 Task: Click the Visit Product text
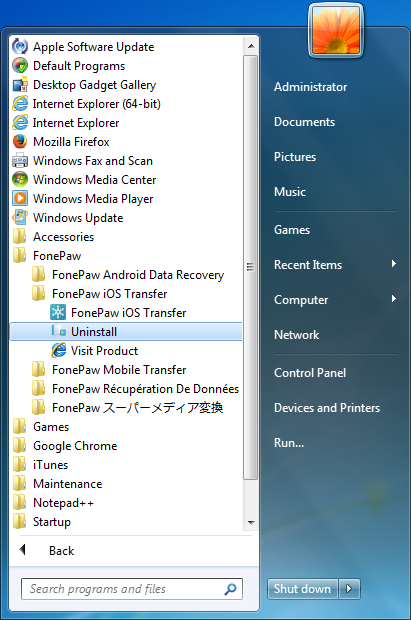(104, 350)
